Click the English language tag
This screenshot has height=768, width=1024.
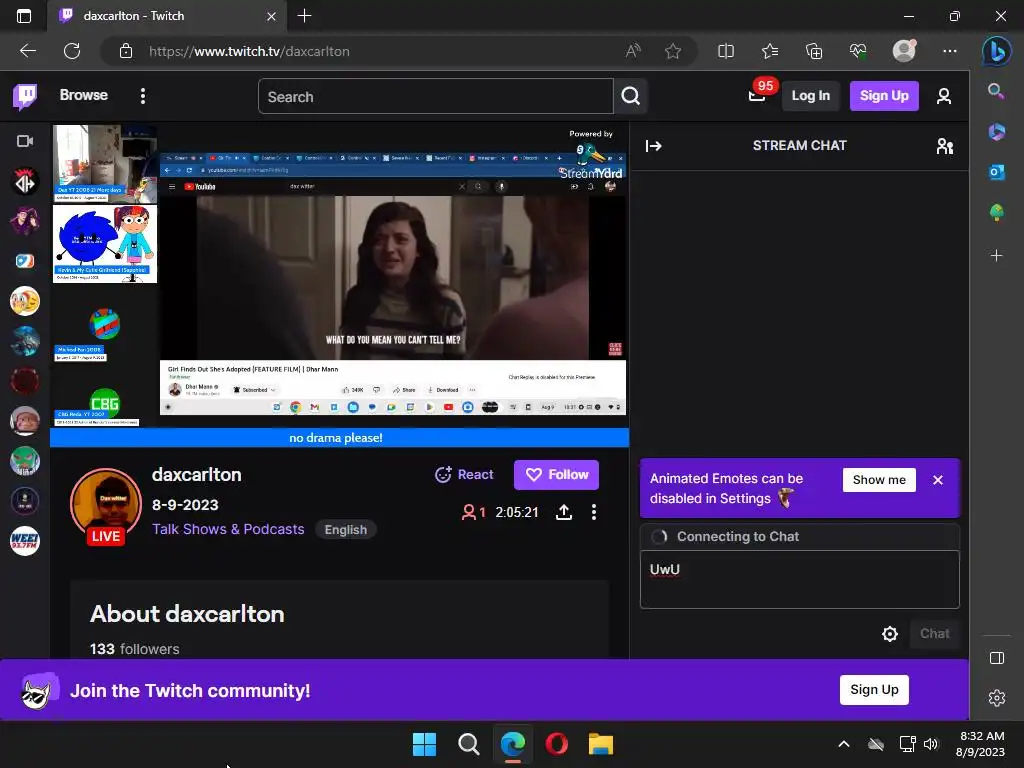click(345, 530)
